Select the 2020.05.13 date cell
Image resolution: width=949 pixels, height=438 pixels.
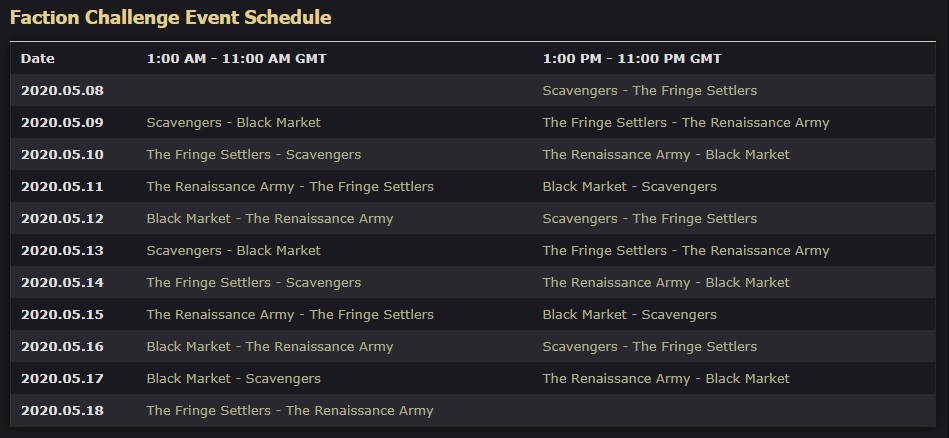coord(62,251)
